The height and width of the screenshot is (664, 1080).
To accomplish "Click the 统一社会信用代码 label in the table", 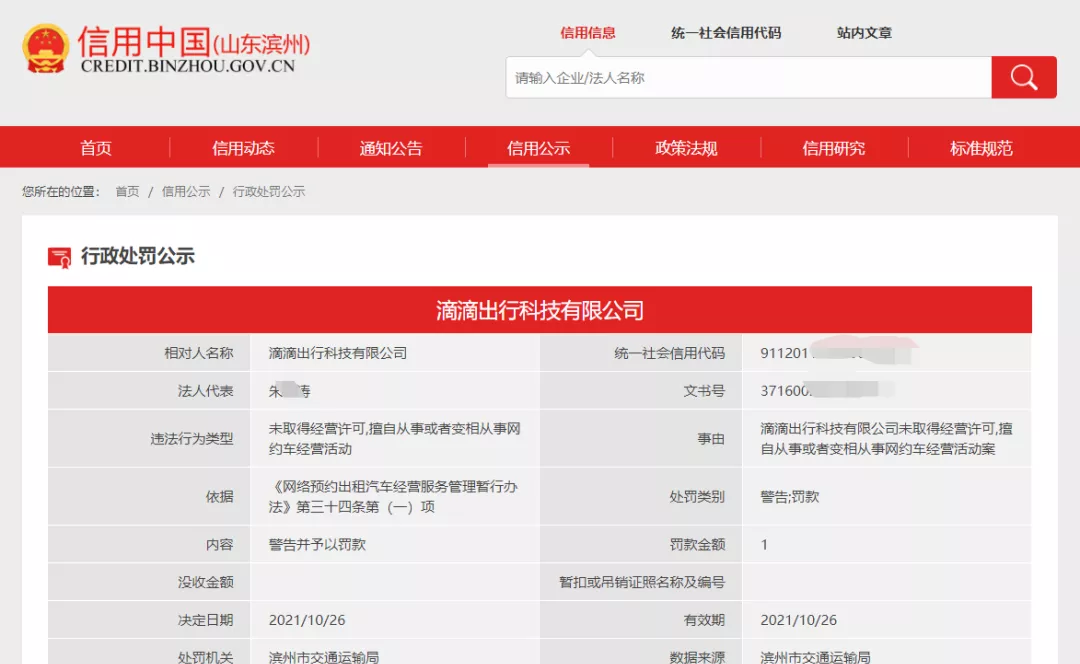I will pyautogui.click(x=669, y=353).
